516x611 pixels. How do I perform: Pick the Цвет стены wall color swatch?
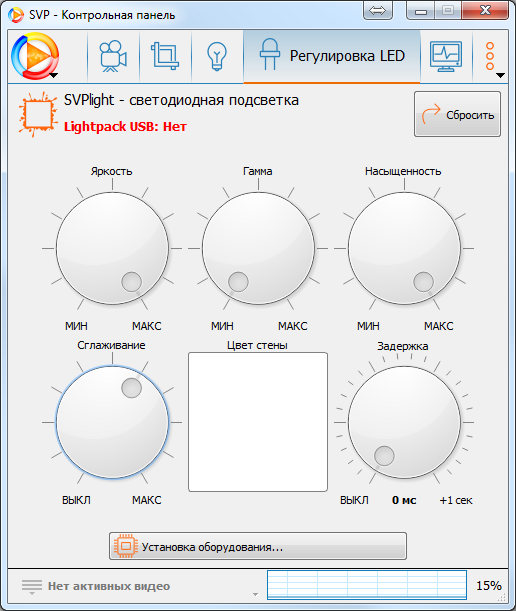(x=258, y=422)
